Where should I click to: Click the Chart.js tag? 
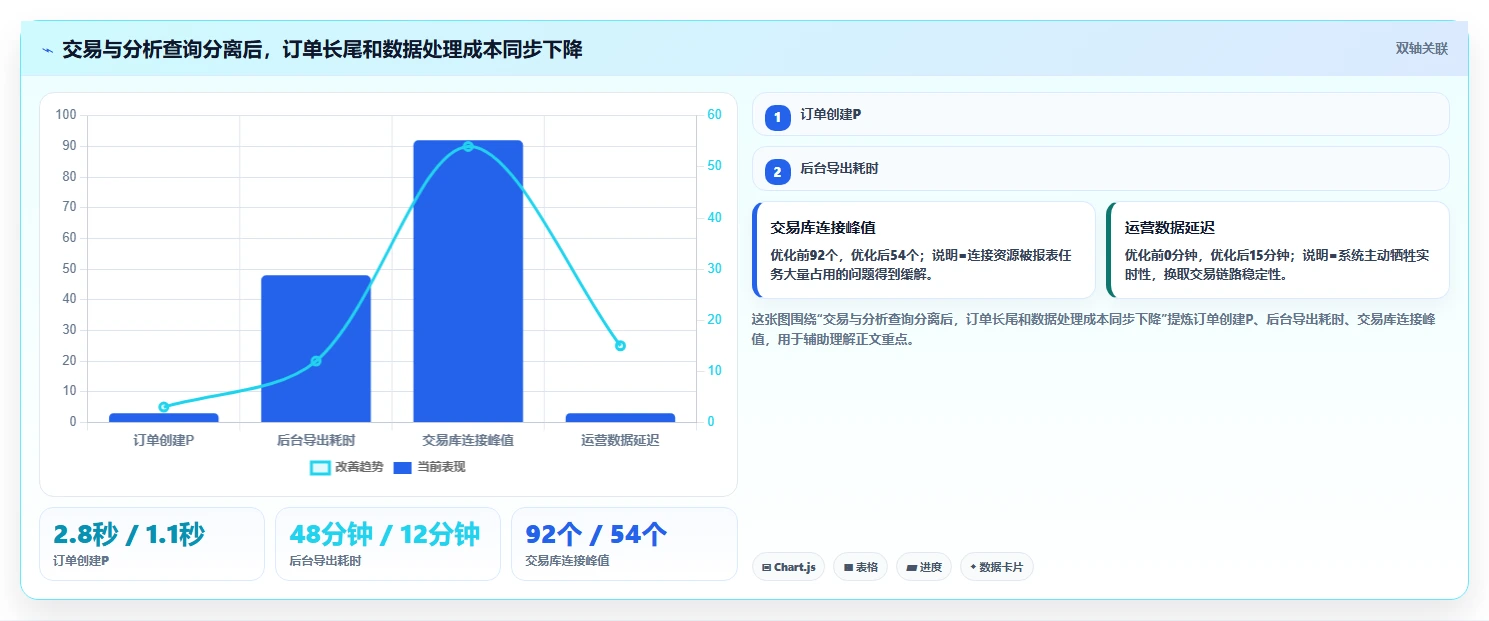[x=788, y=567]
